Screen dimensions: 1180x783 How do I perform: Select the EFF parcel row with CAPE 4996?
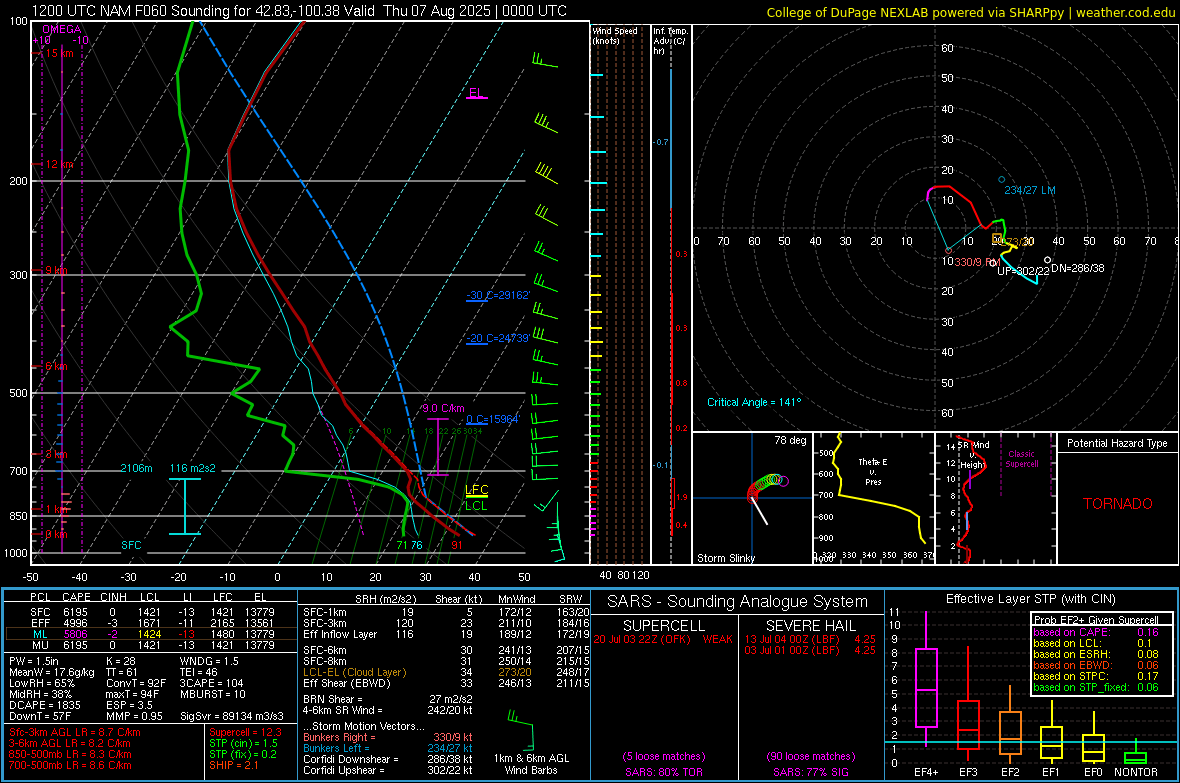151,623
